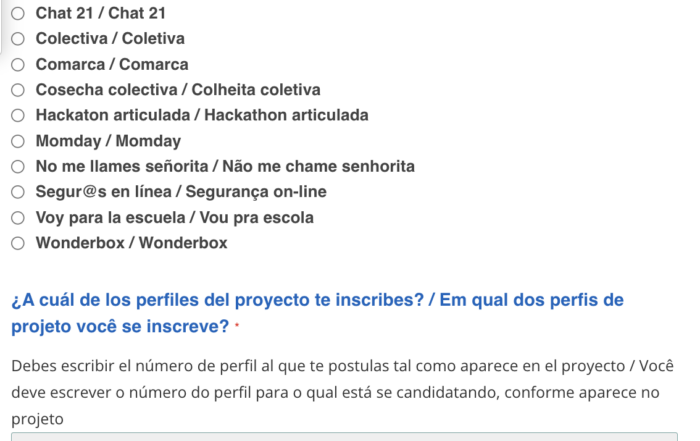Screen dimensions: 700x441
Task: Click the Wonderbox label text
Action: 132,243
